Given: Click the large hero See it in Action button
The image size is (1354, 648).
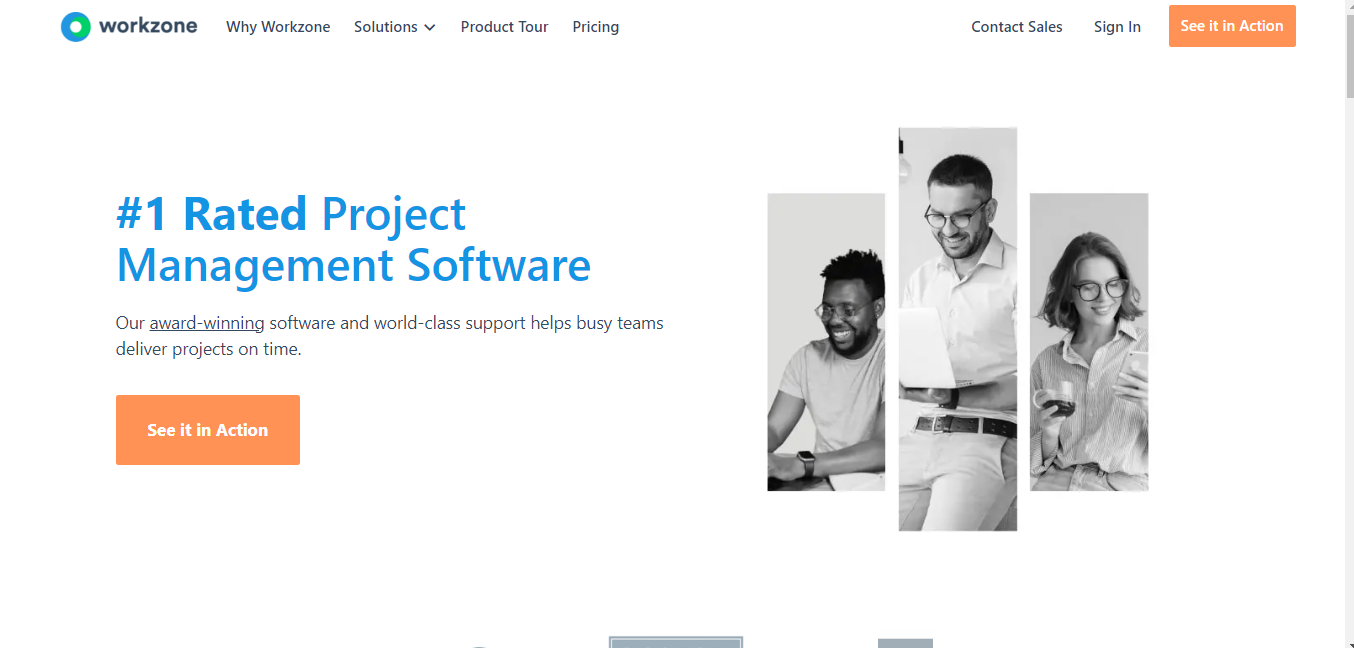Looking at the screenshot, I should coord(208,430).
